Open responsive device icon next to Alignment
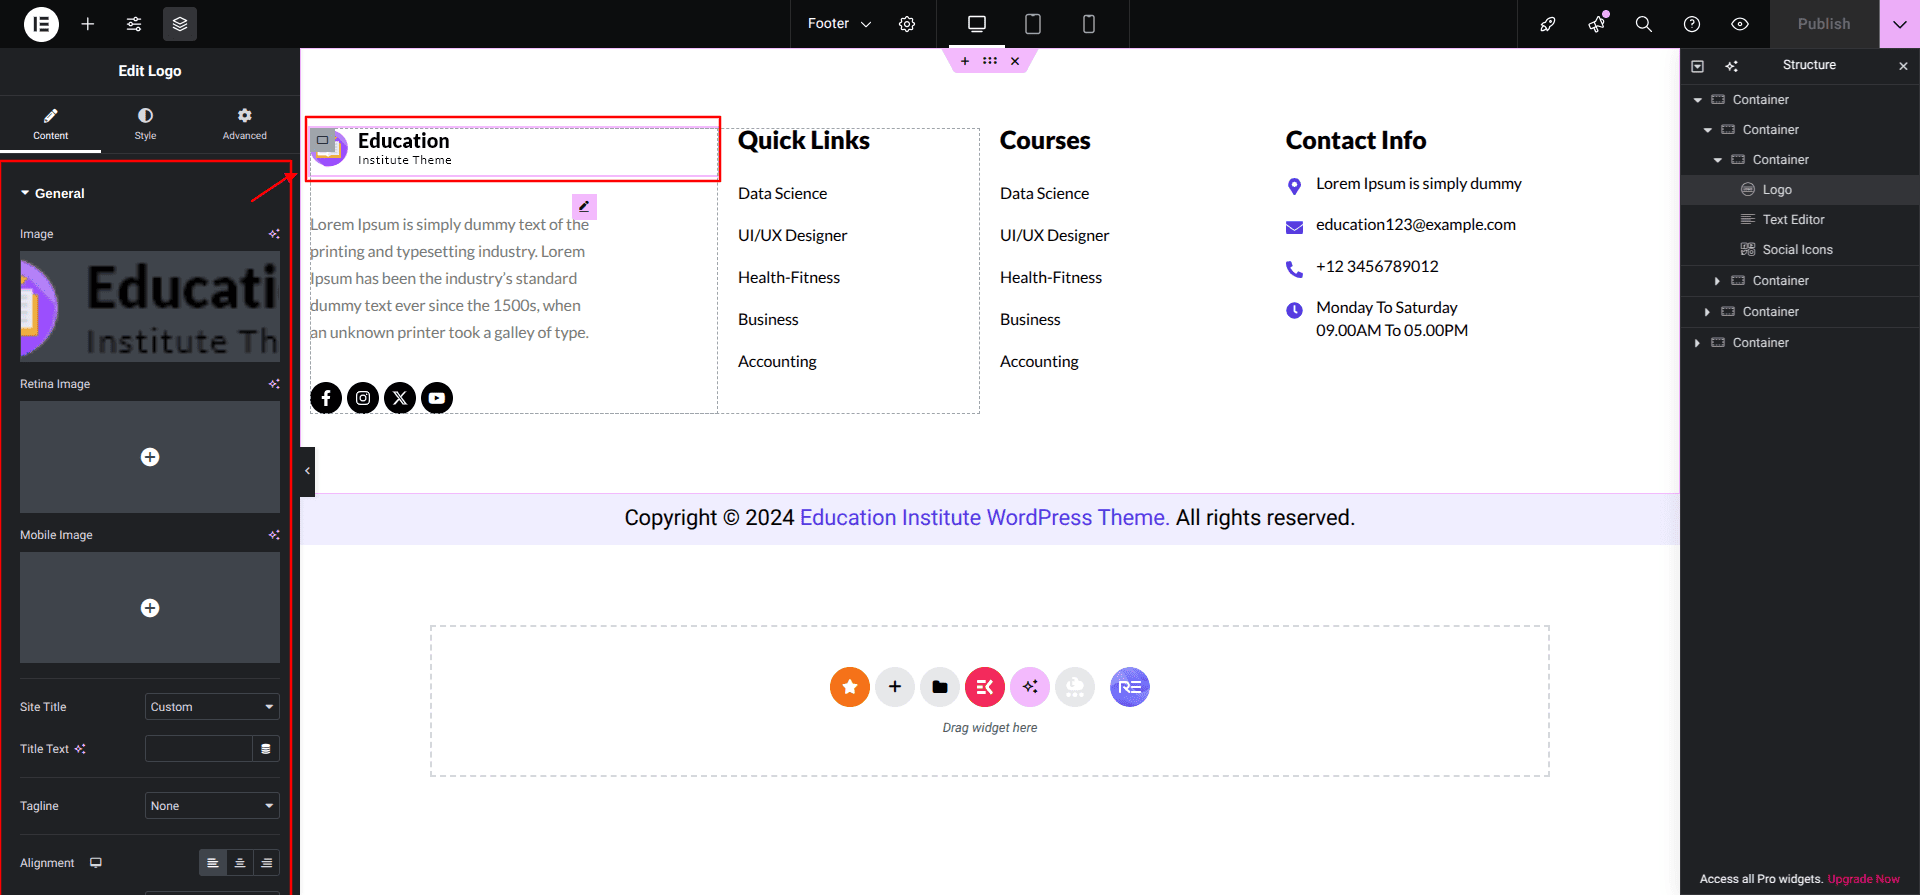 96,863
